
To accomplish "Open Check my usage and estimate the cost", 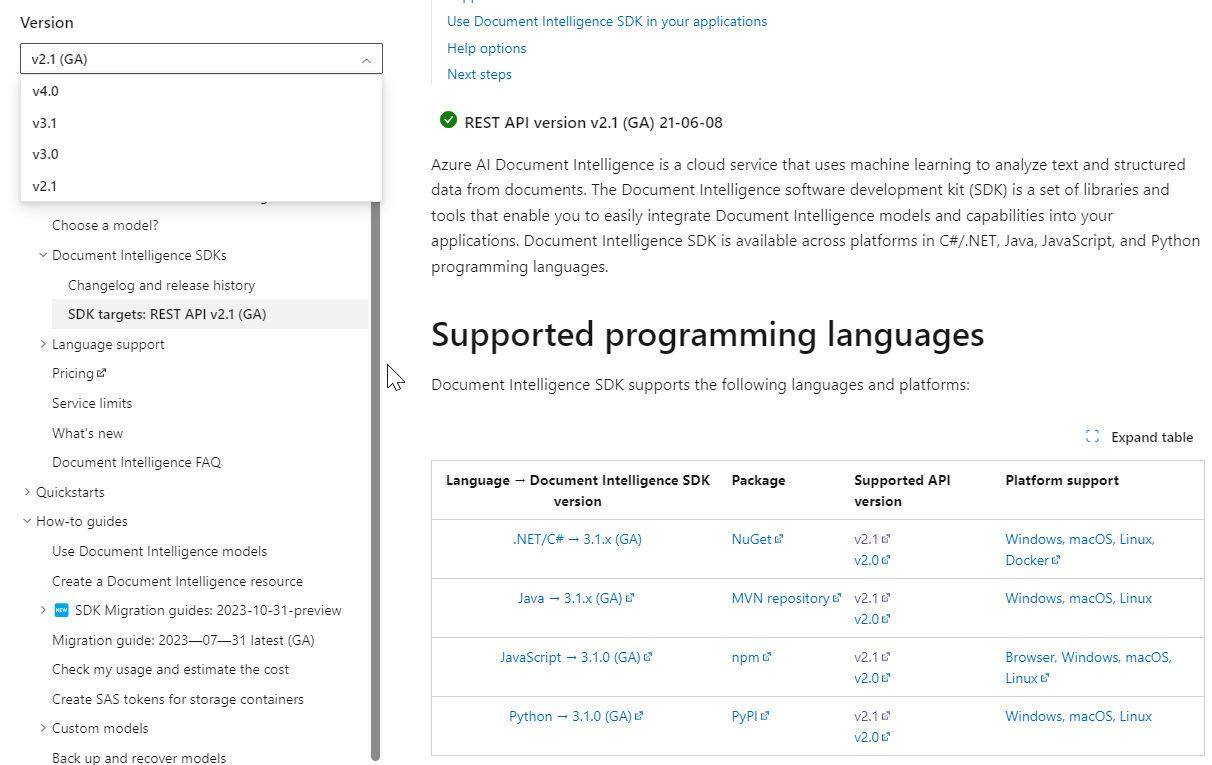I will (x=170, y=669).
